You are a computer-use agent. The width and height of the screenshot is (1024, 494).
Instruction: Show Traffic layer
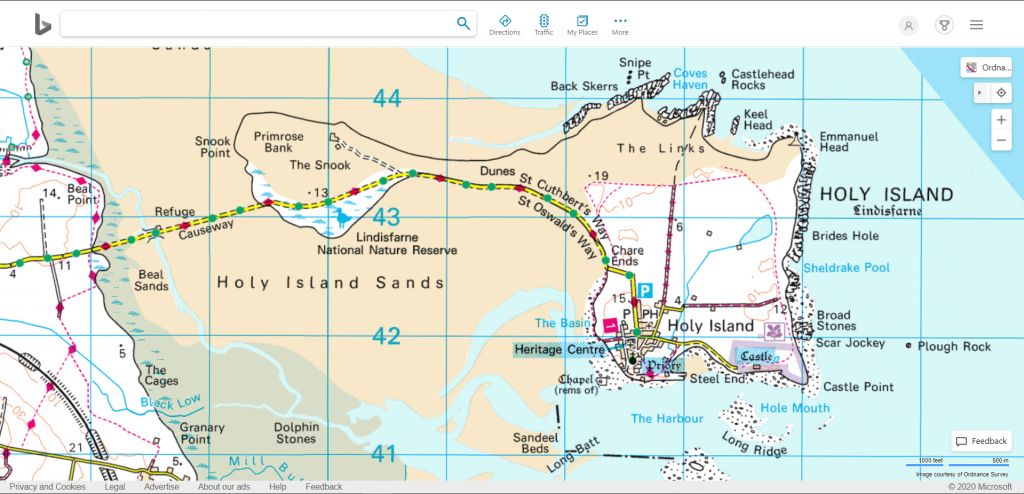click(x=543, y=25)
